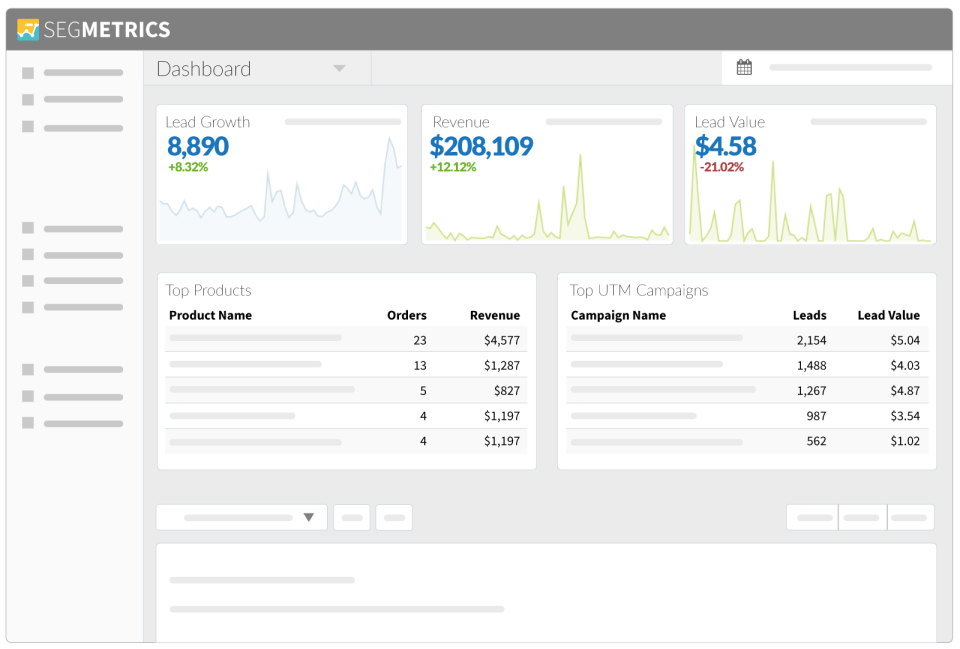Select the first row in Top UTM Campaigns
The image size is (960, 649).
pyautogui.click(x=746, y=340)
